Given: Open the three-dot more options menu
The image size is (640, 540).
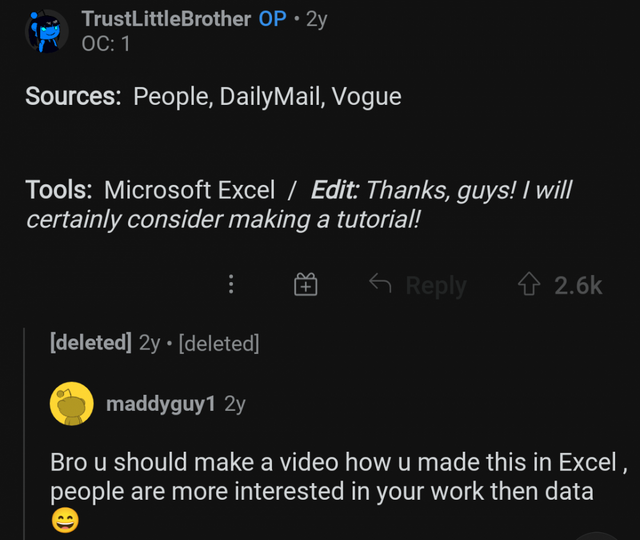Looking at the screenshot, I should click(231, 285).
